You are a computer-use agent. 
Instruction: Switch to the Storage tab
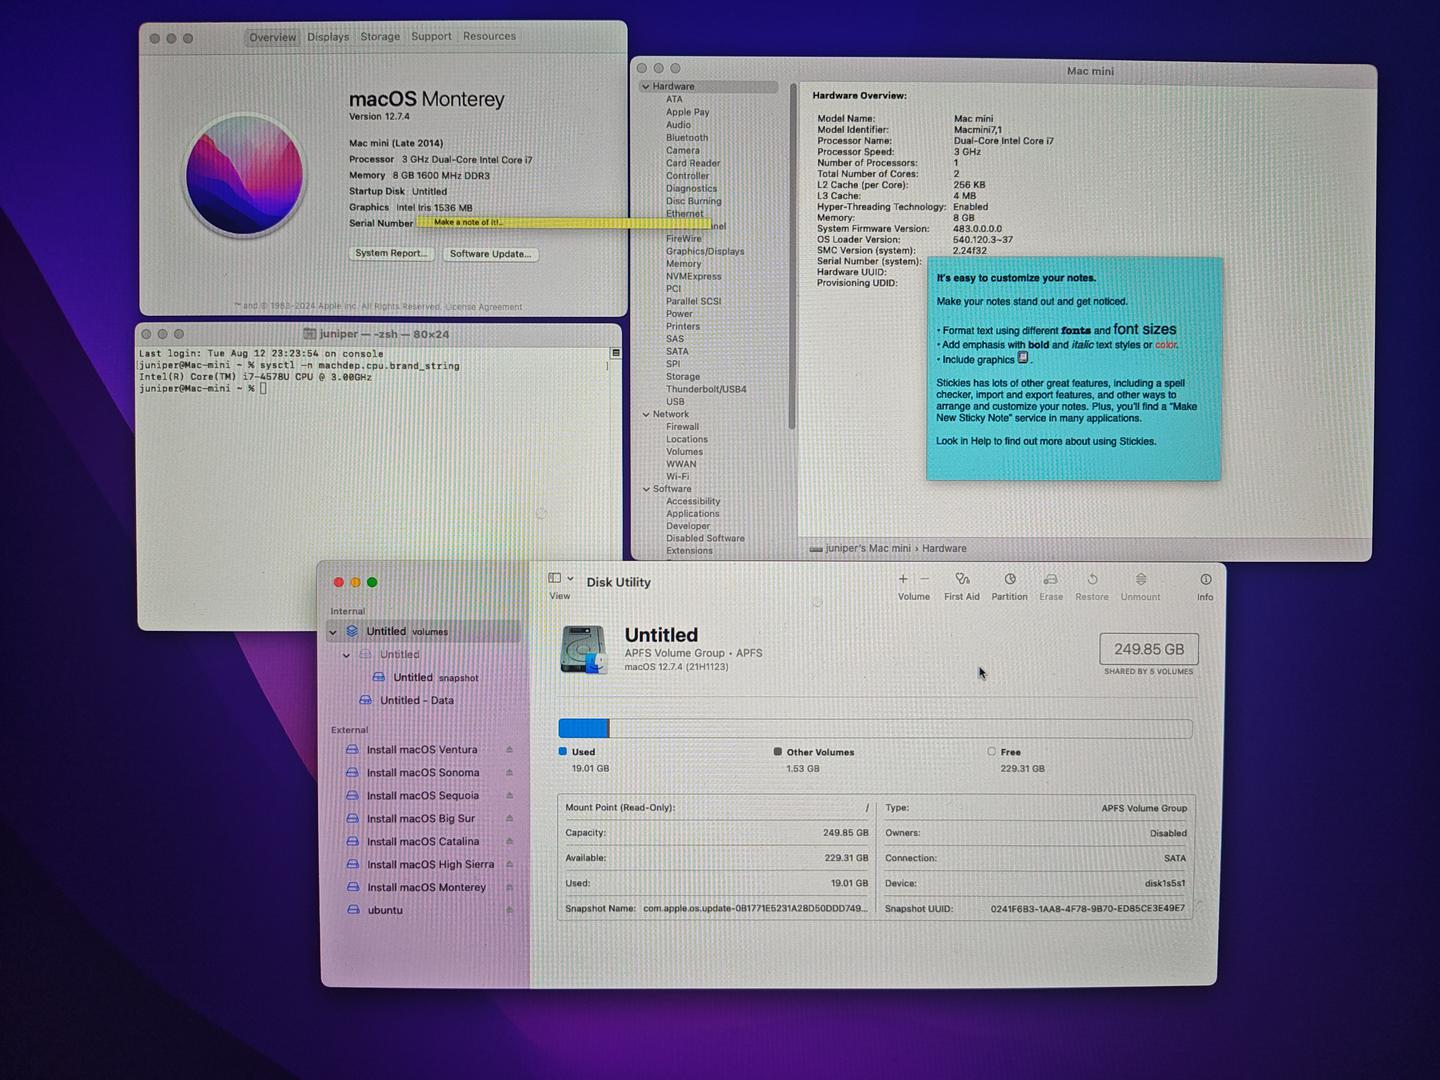[x=380, y=37]
